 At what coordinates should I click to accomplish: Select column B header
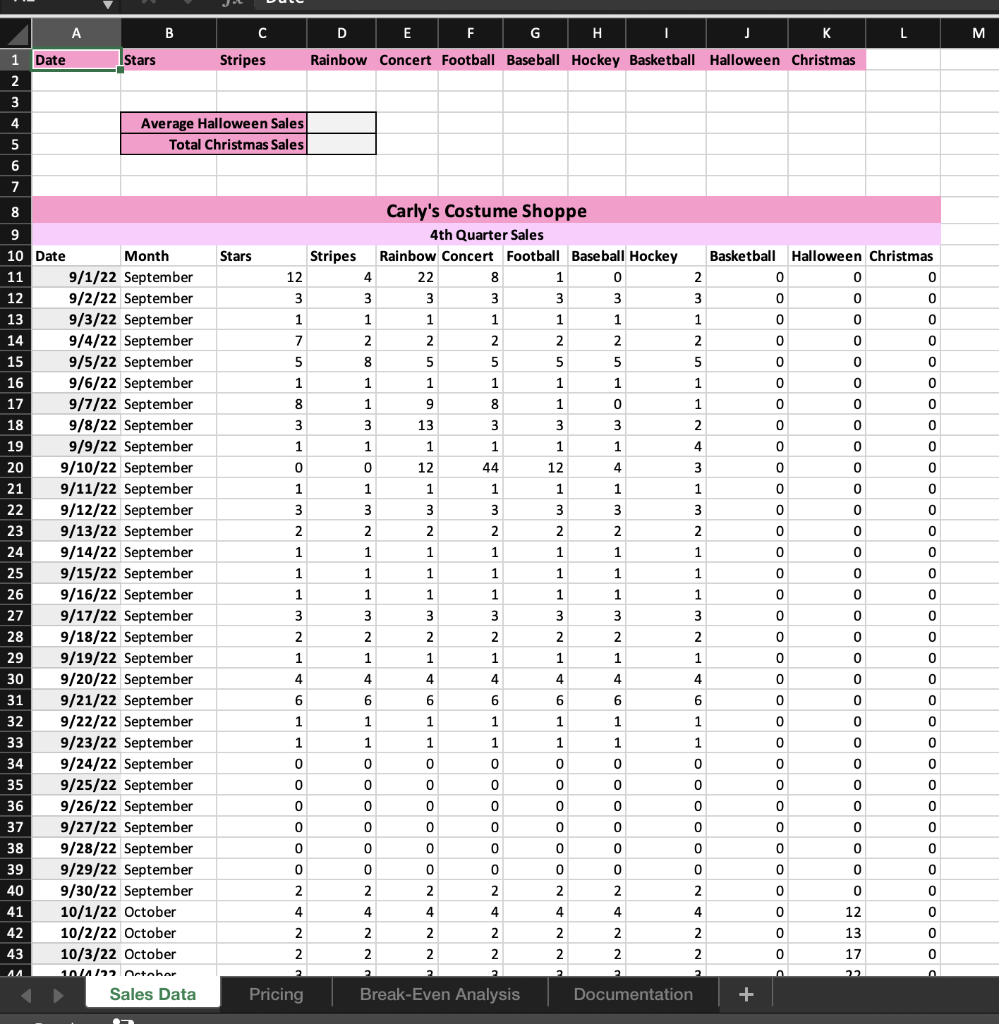point(168,33)
